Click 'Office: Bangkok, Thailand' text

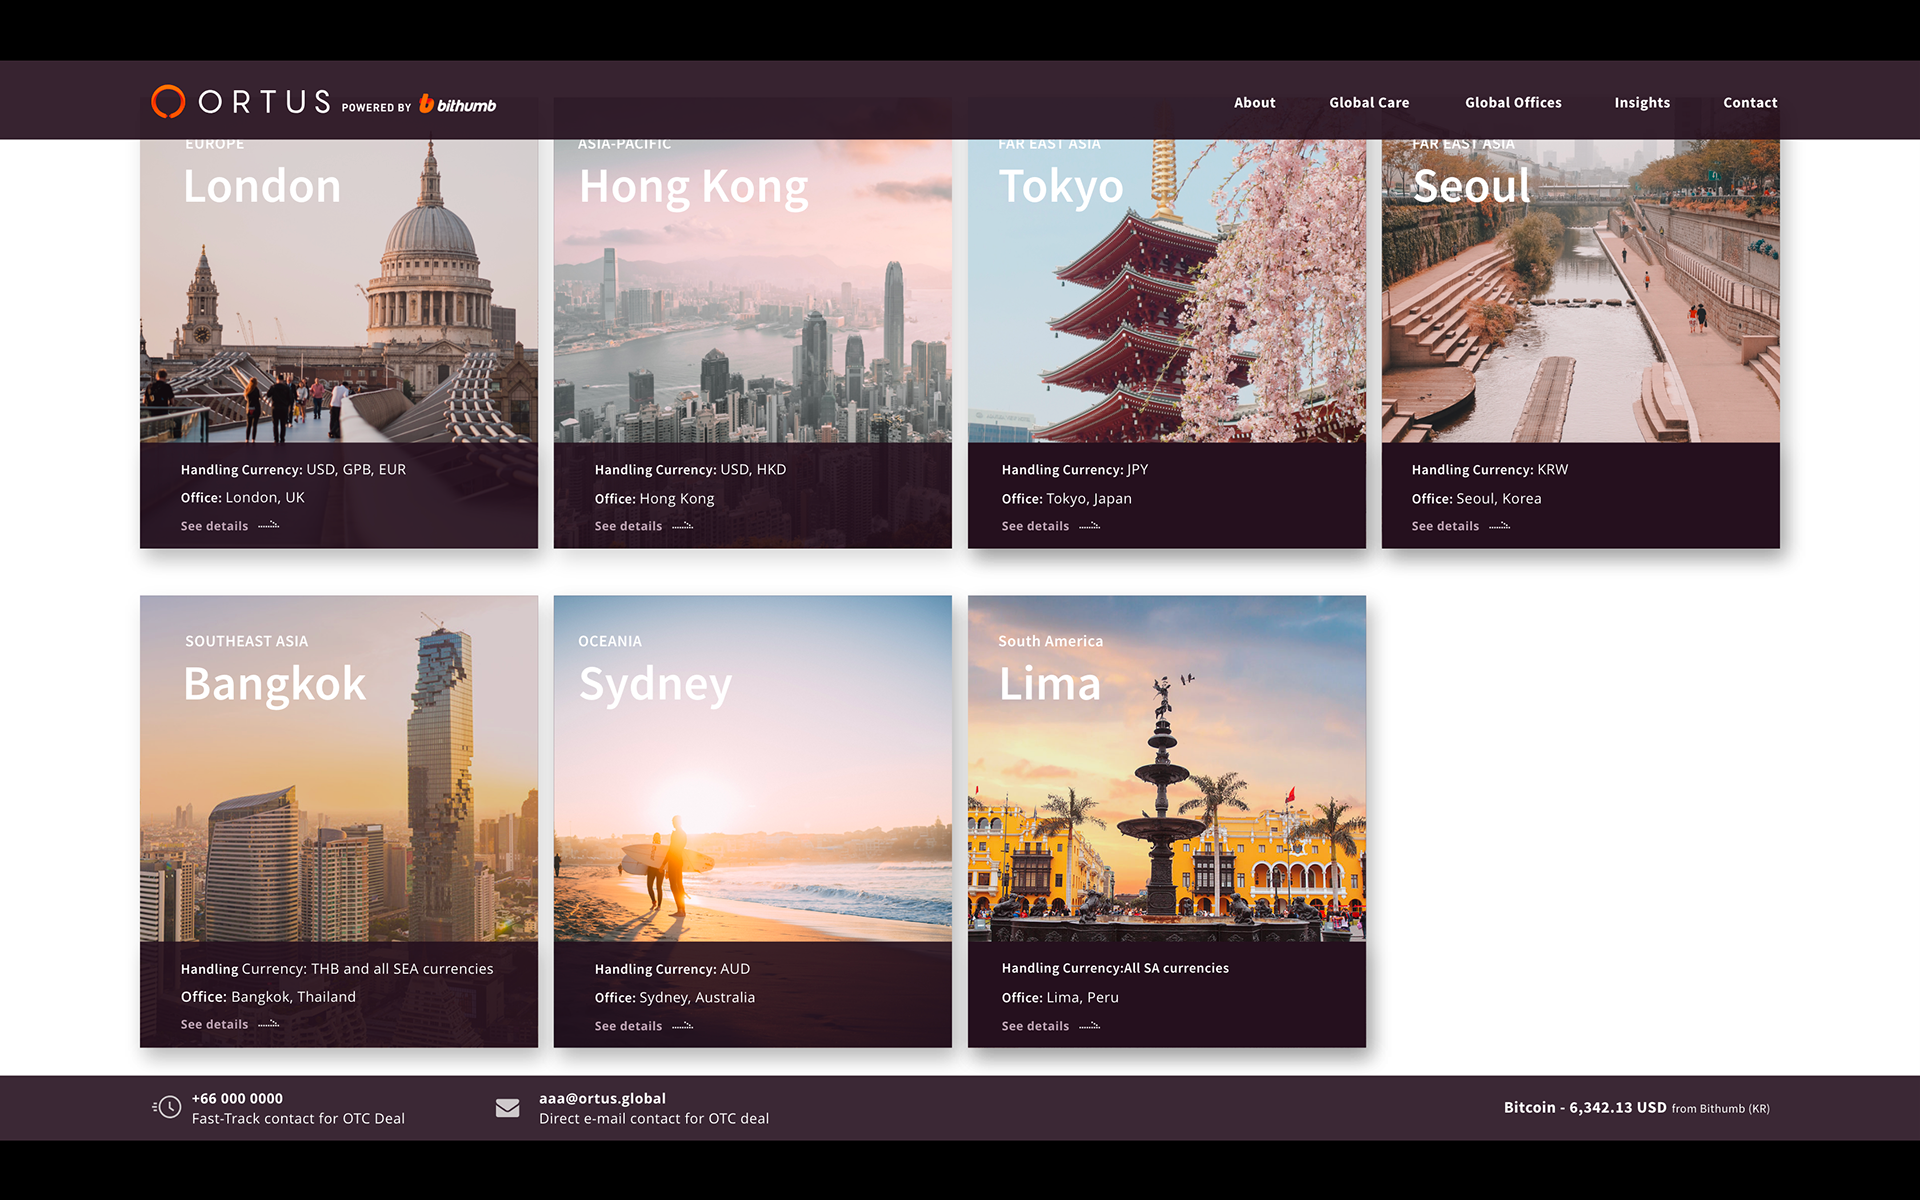(268, 997)
